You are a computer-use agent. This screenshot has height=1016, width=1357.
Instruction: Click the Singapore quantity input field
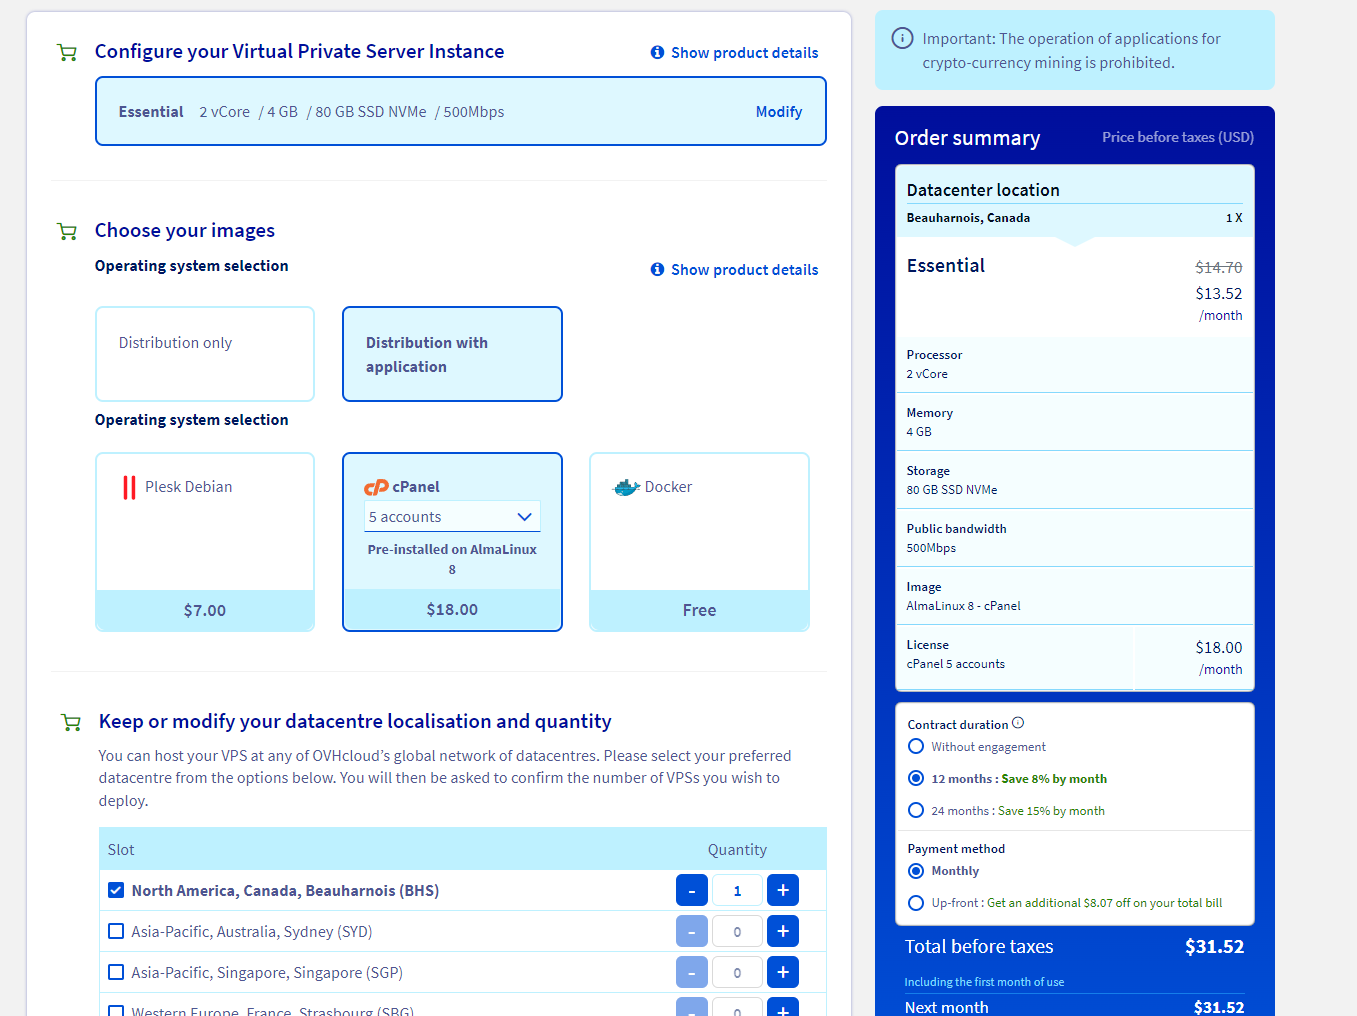click(x=737, y=972)
